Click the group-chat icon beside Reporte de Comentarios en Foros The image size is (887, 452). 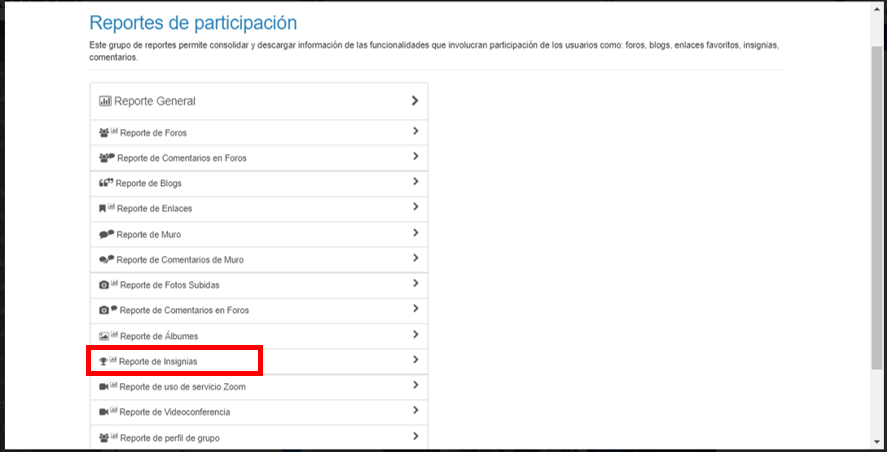pos(107,158)
